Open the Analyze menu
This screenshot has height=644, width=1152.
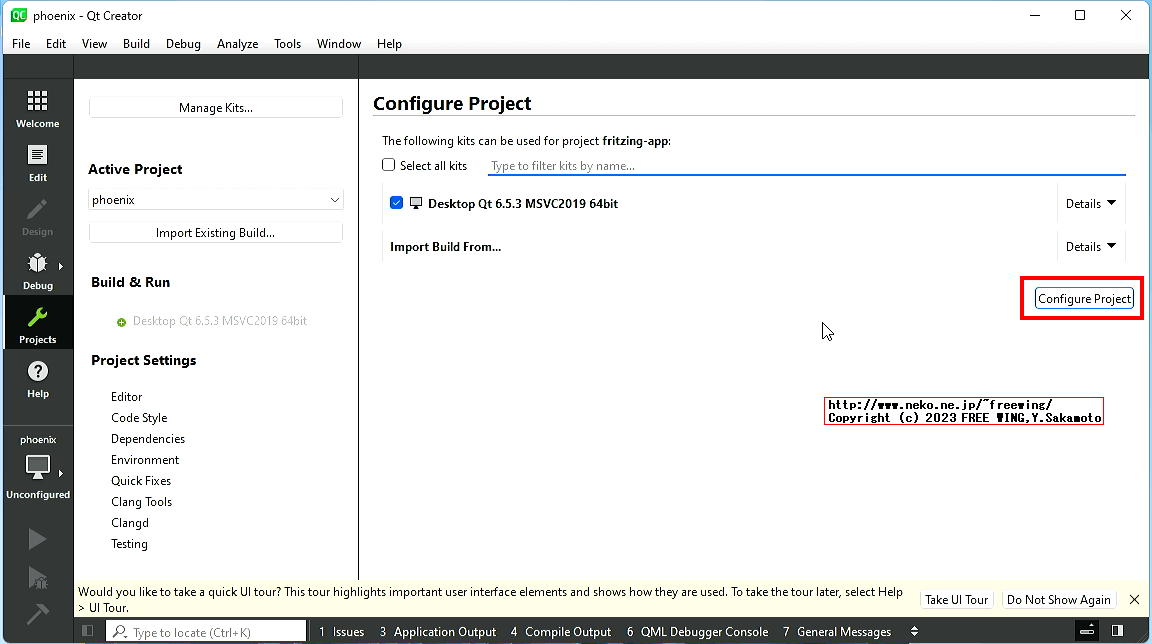(237, 44)
